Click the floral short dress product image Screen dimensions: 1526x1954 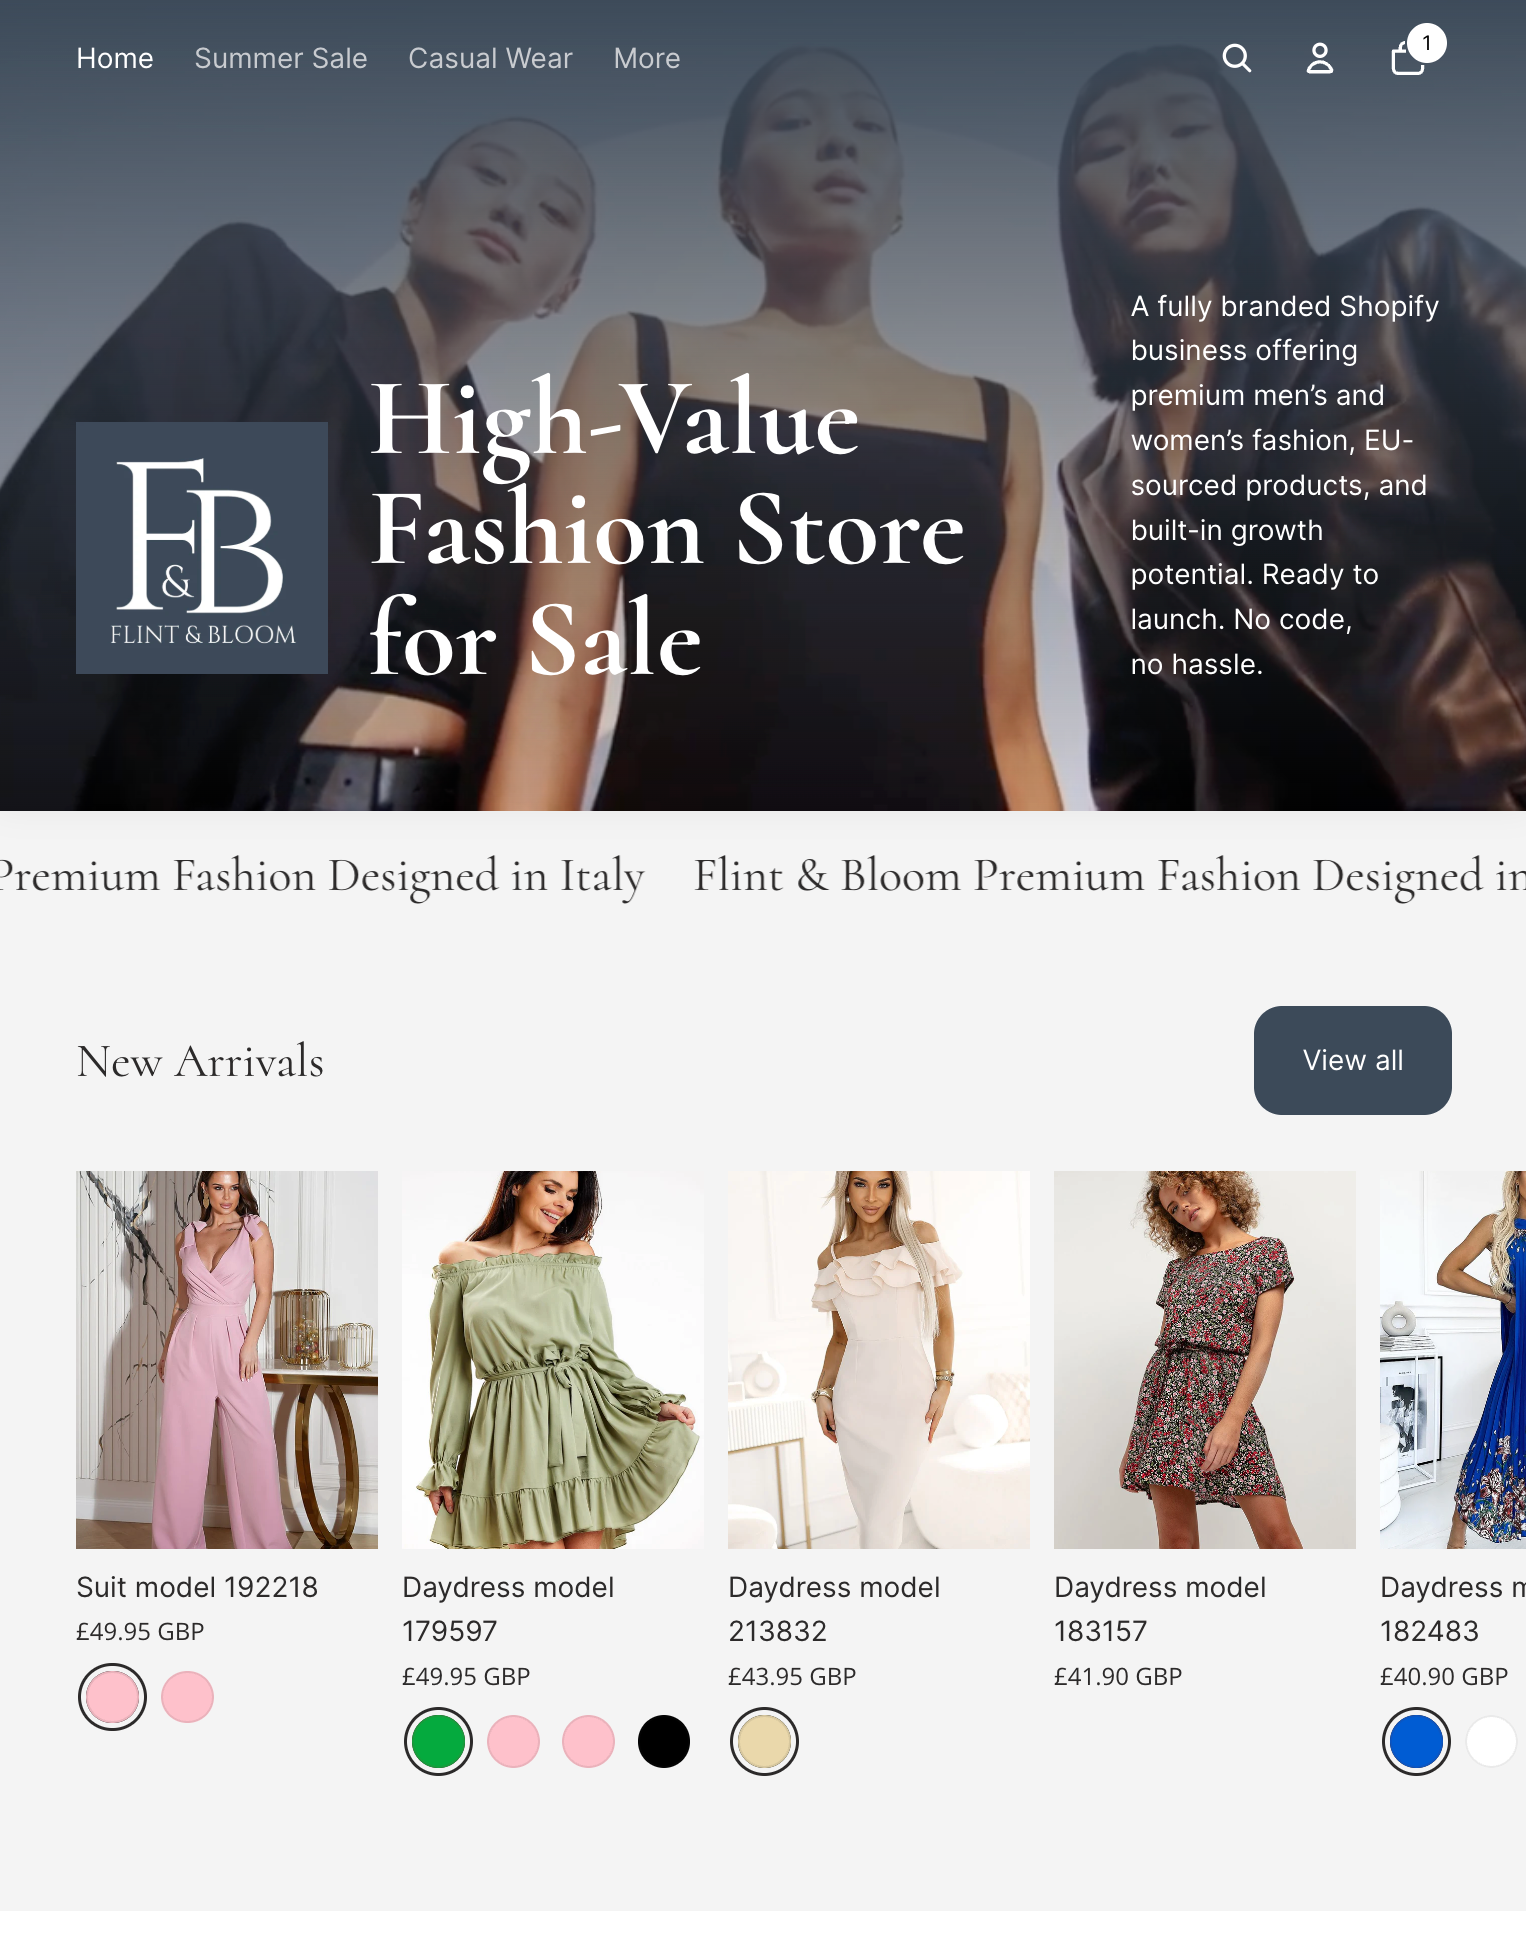1205,1360
